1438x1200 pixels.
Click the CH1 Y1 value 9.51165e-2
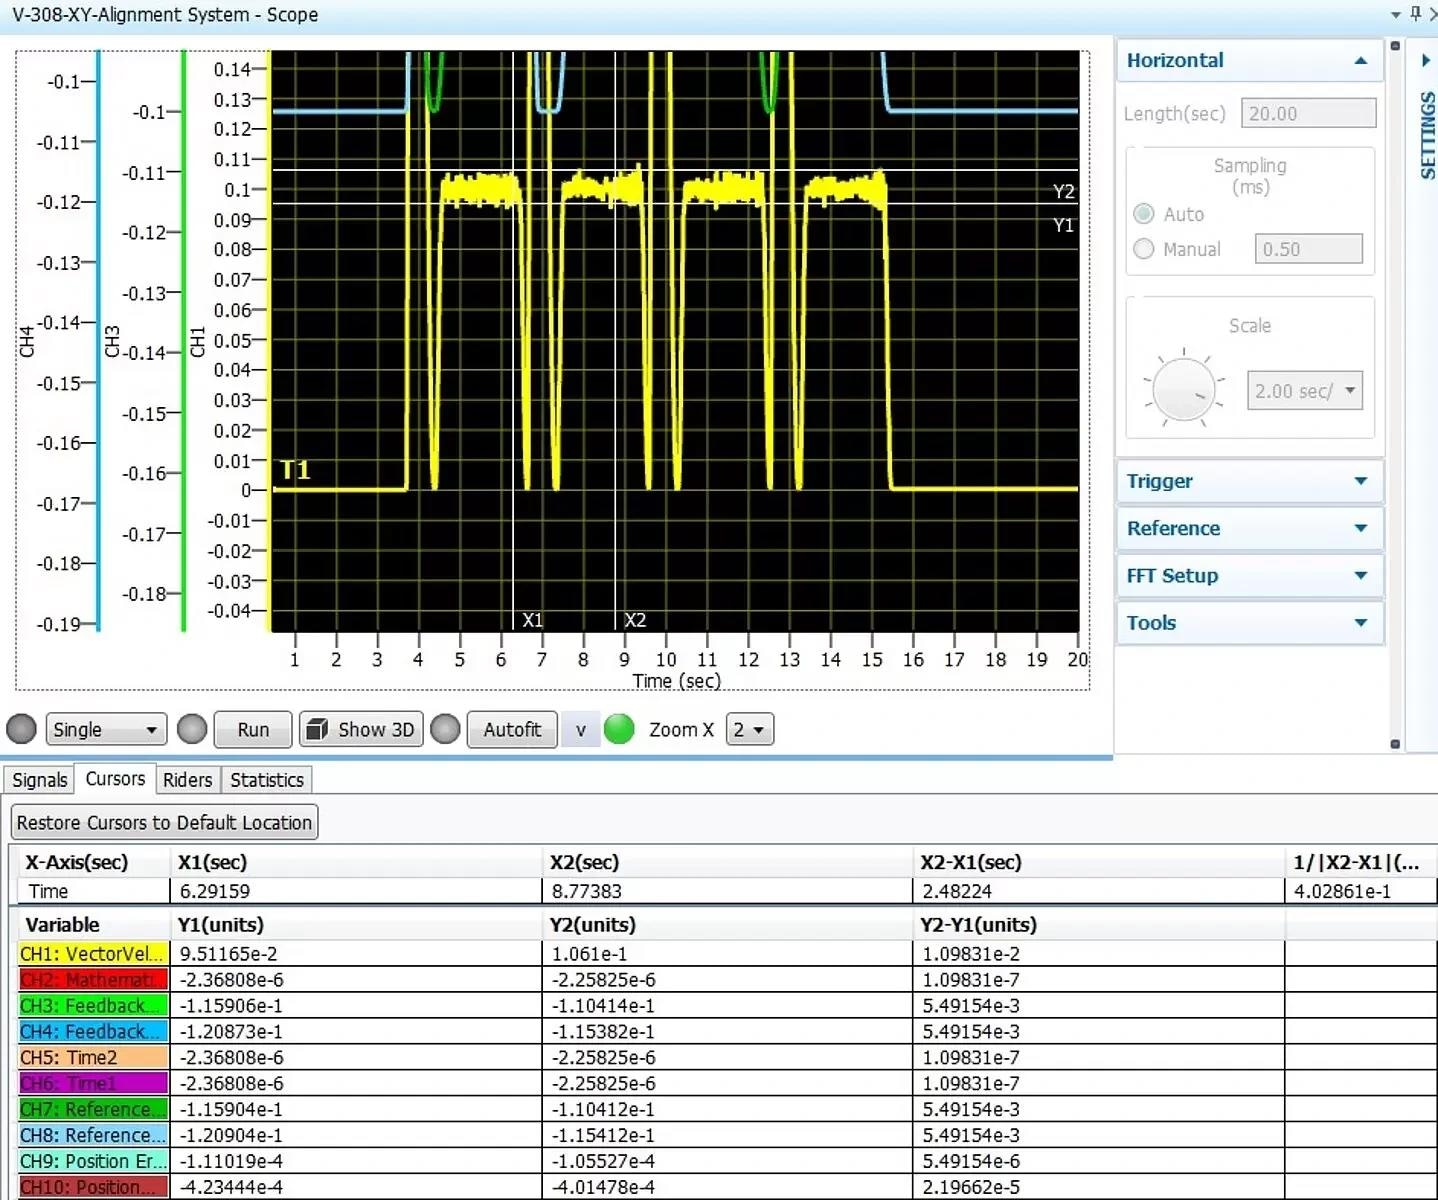click(x=229, y=954)
